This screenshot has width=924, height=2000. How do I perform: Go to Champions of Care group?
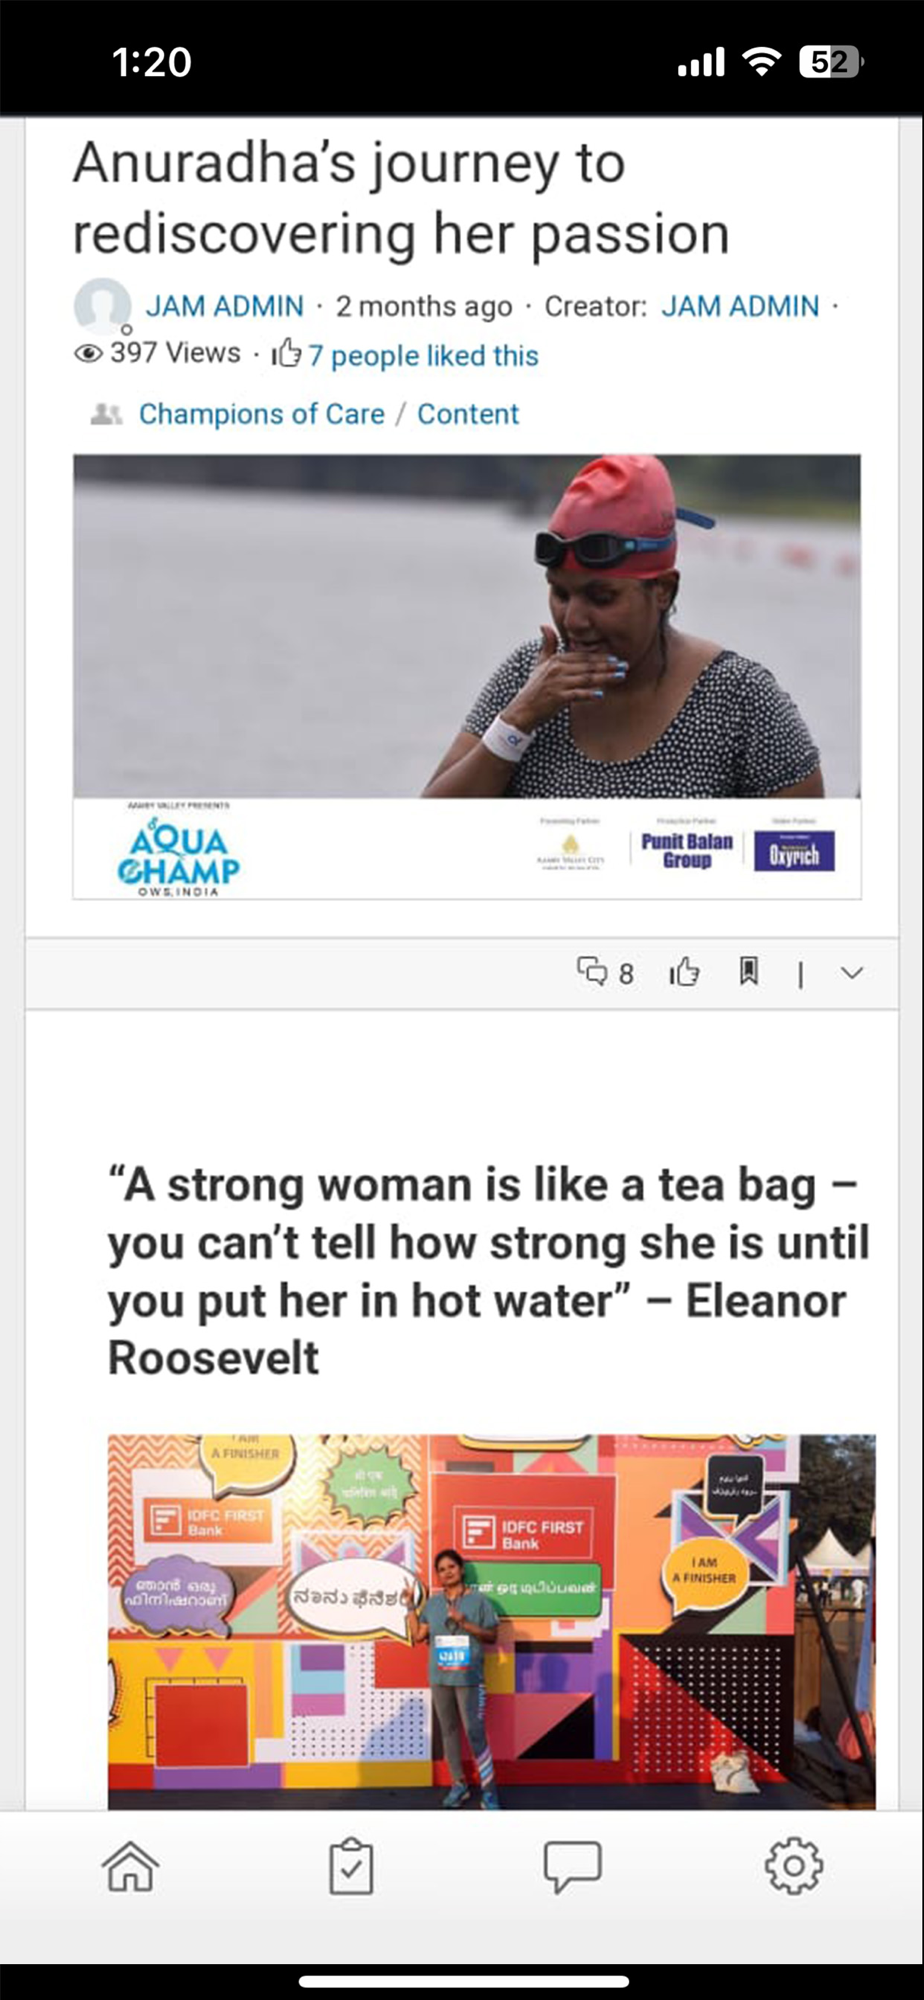(x=261, y=414)
